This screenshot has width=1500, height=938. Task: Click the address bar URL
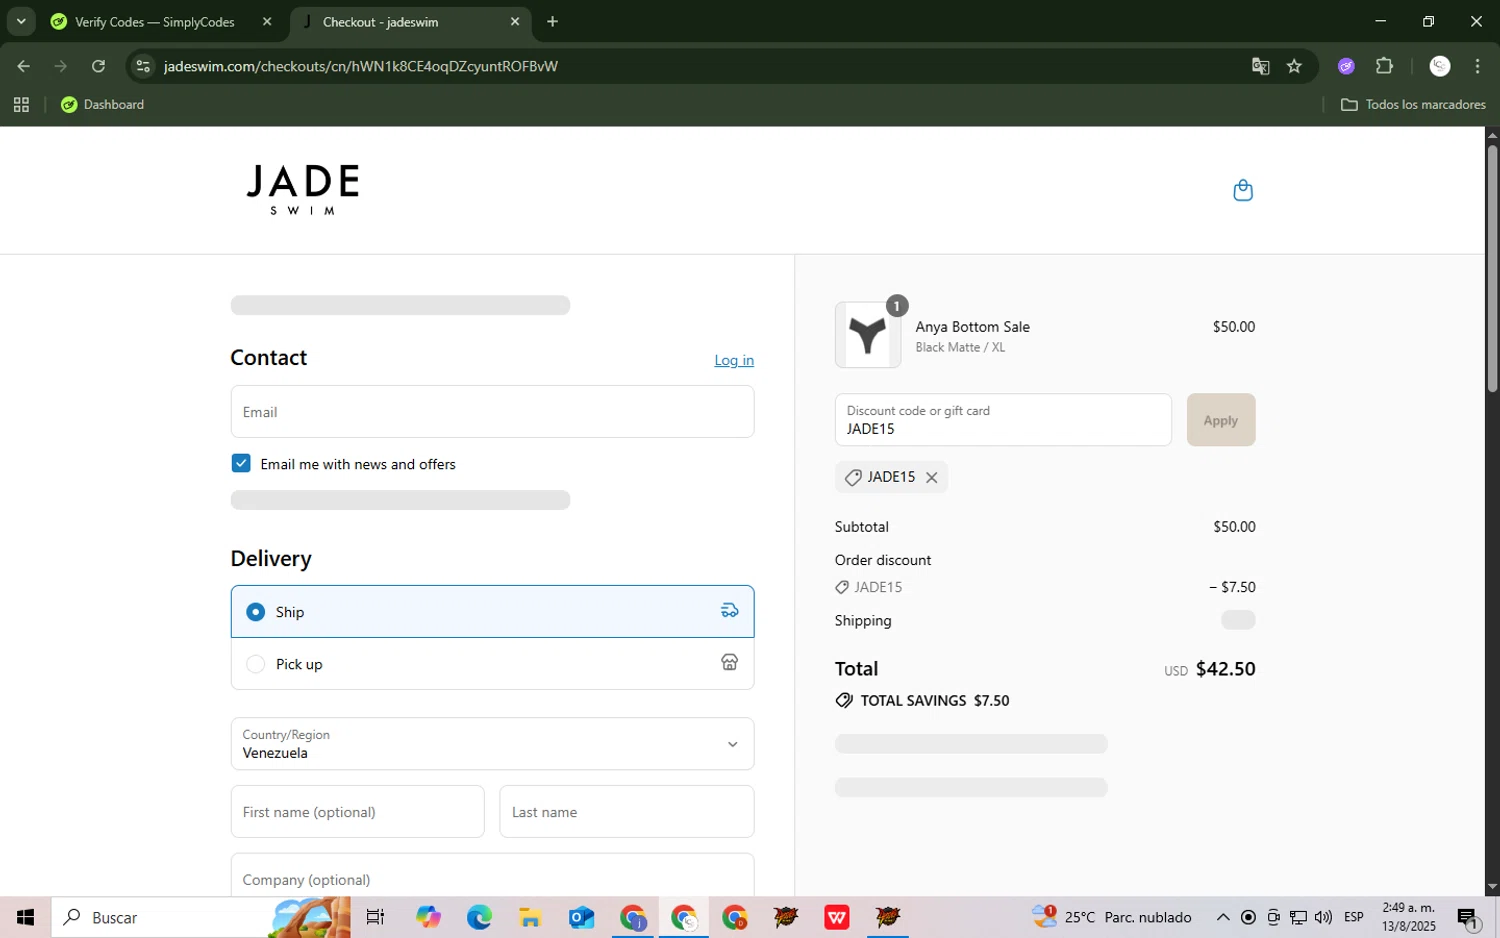click(361, 66)
